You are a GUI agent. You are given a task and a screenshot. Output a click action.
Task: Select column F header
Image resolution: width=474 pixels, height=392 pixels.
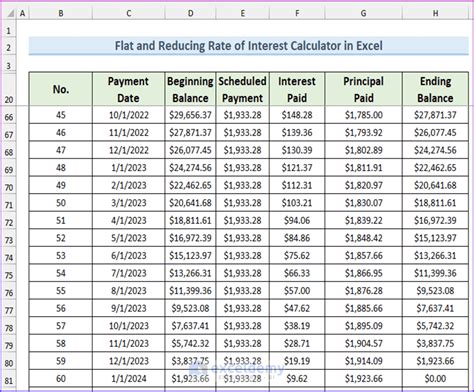[x=297, y=13]
